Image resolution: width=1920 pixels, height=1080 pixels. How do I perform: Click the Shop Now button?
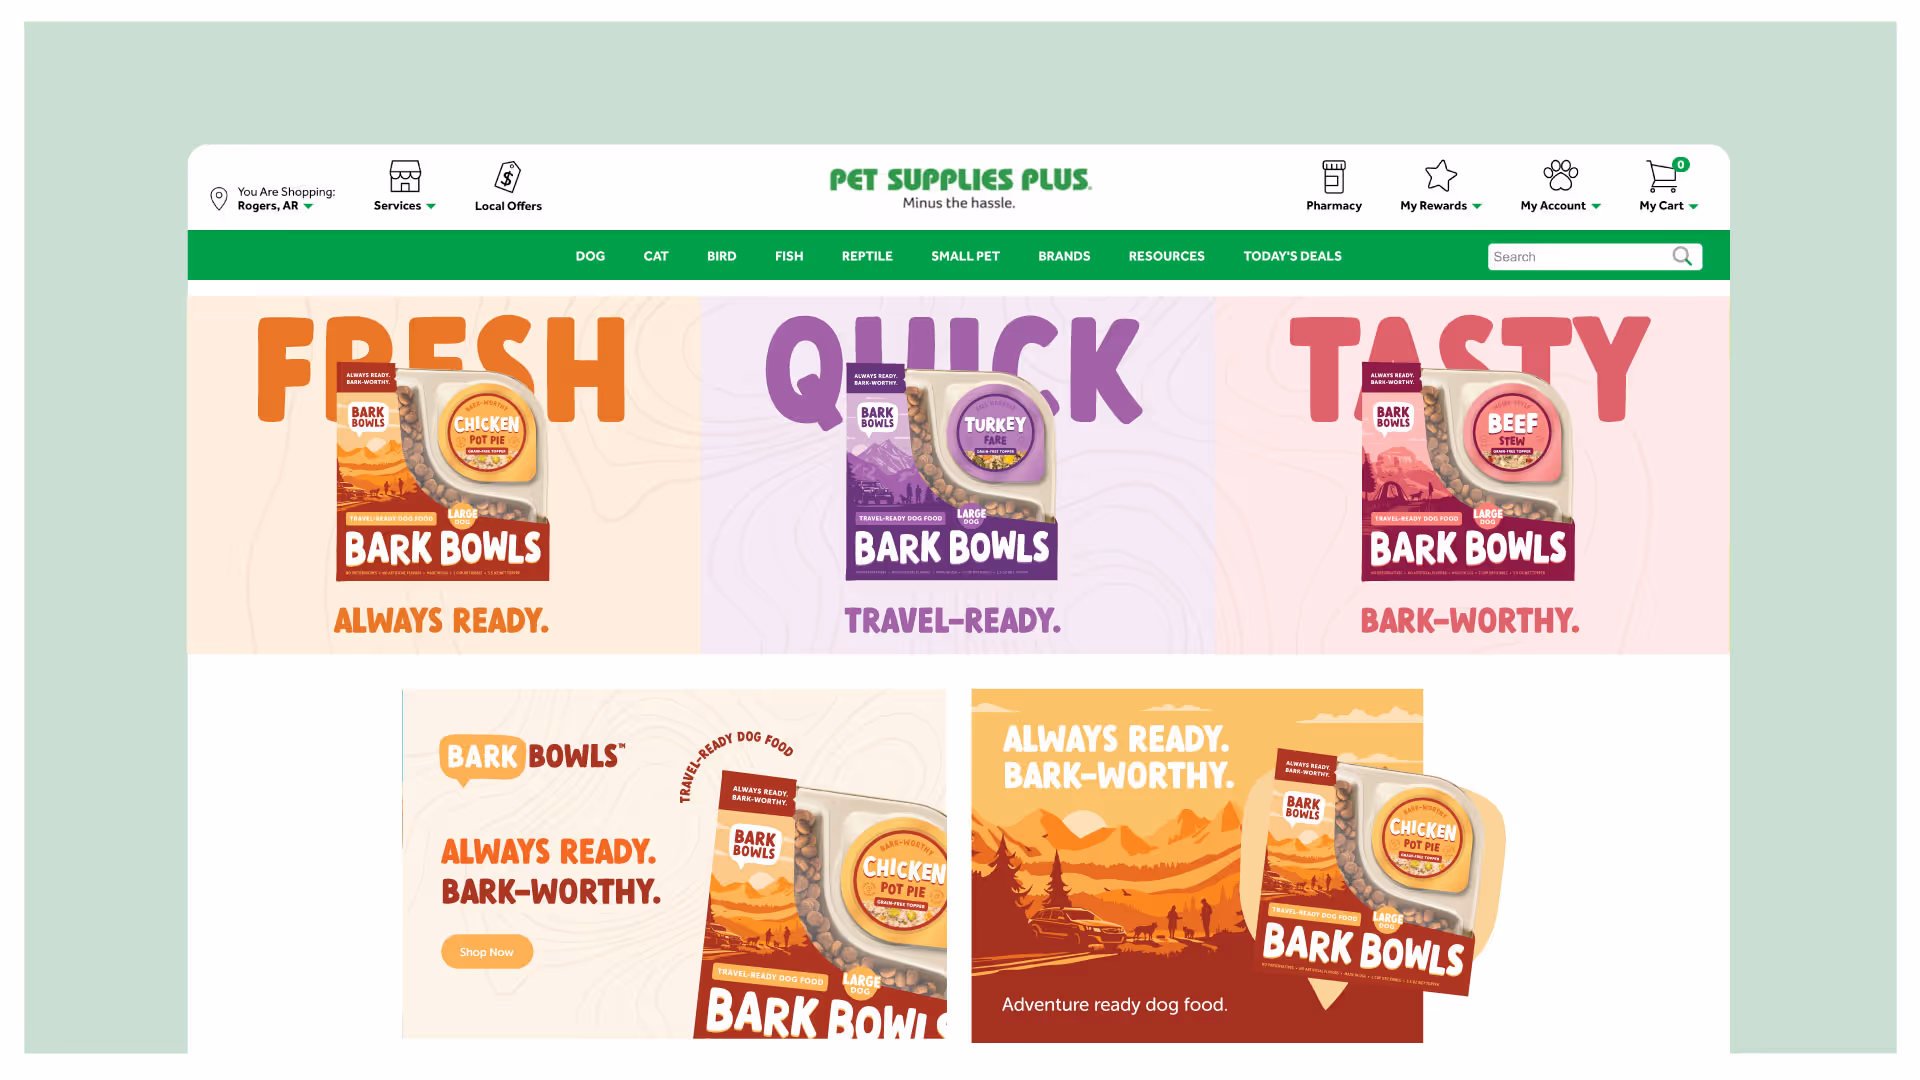pos(487,952)
